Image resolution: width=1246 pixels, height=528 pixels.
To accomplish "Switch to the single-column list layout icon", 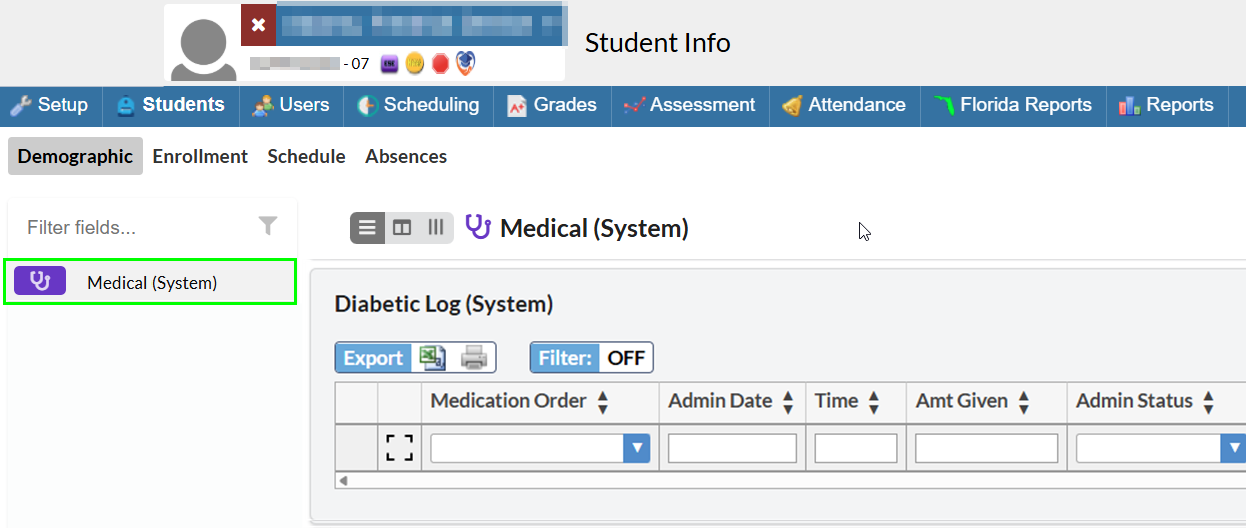I will click(x=367, y=228).
